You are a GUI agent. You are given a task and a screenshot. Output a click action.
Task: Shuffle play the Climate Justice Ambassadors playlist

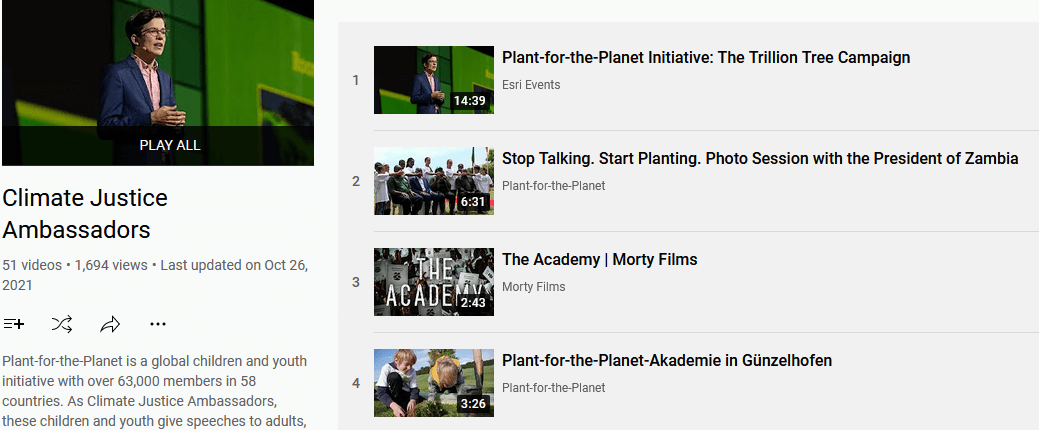click(x=62, y=324)
